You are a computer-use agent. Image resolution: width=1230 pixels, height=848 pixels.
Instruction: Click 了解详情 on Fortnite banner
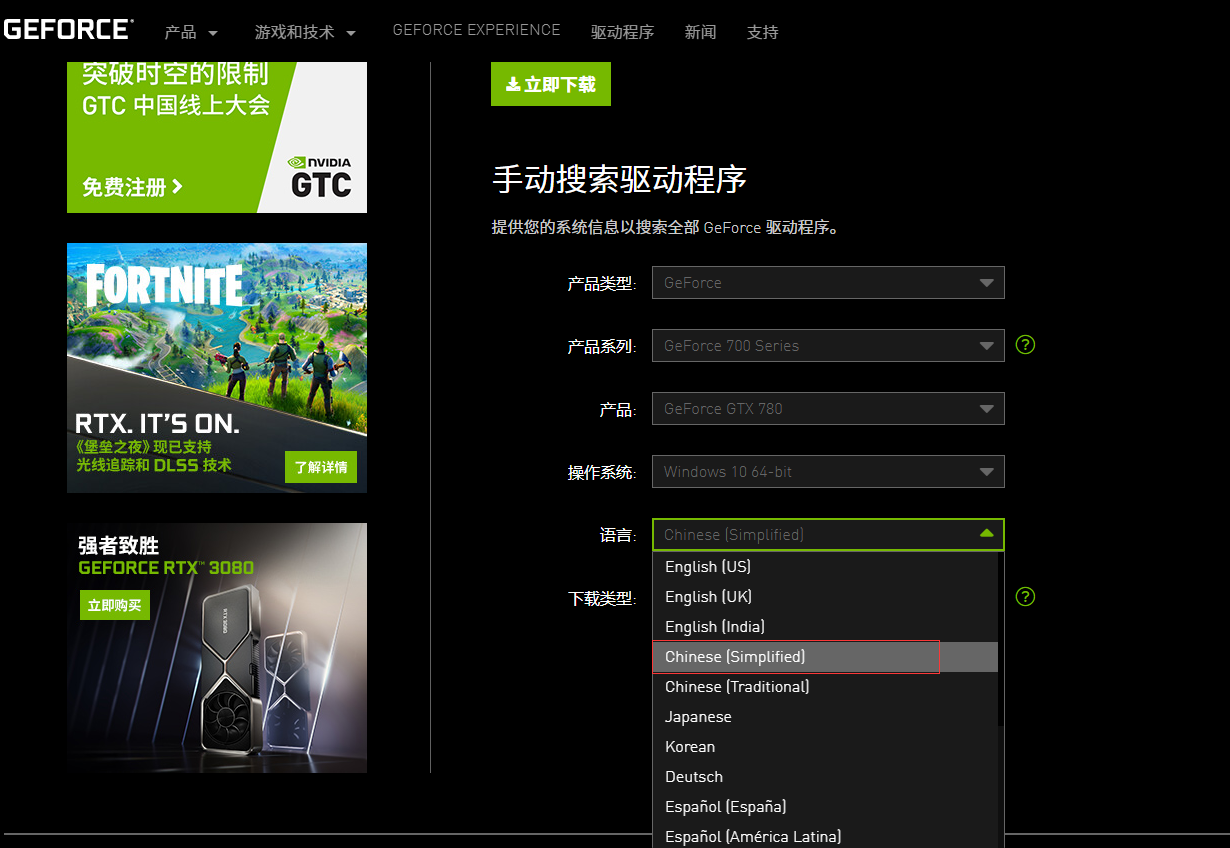[321, 467]
